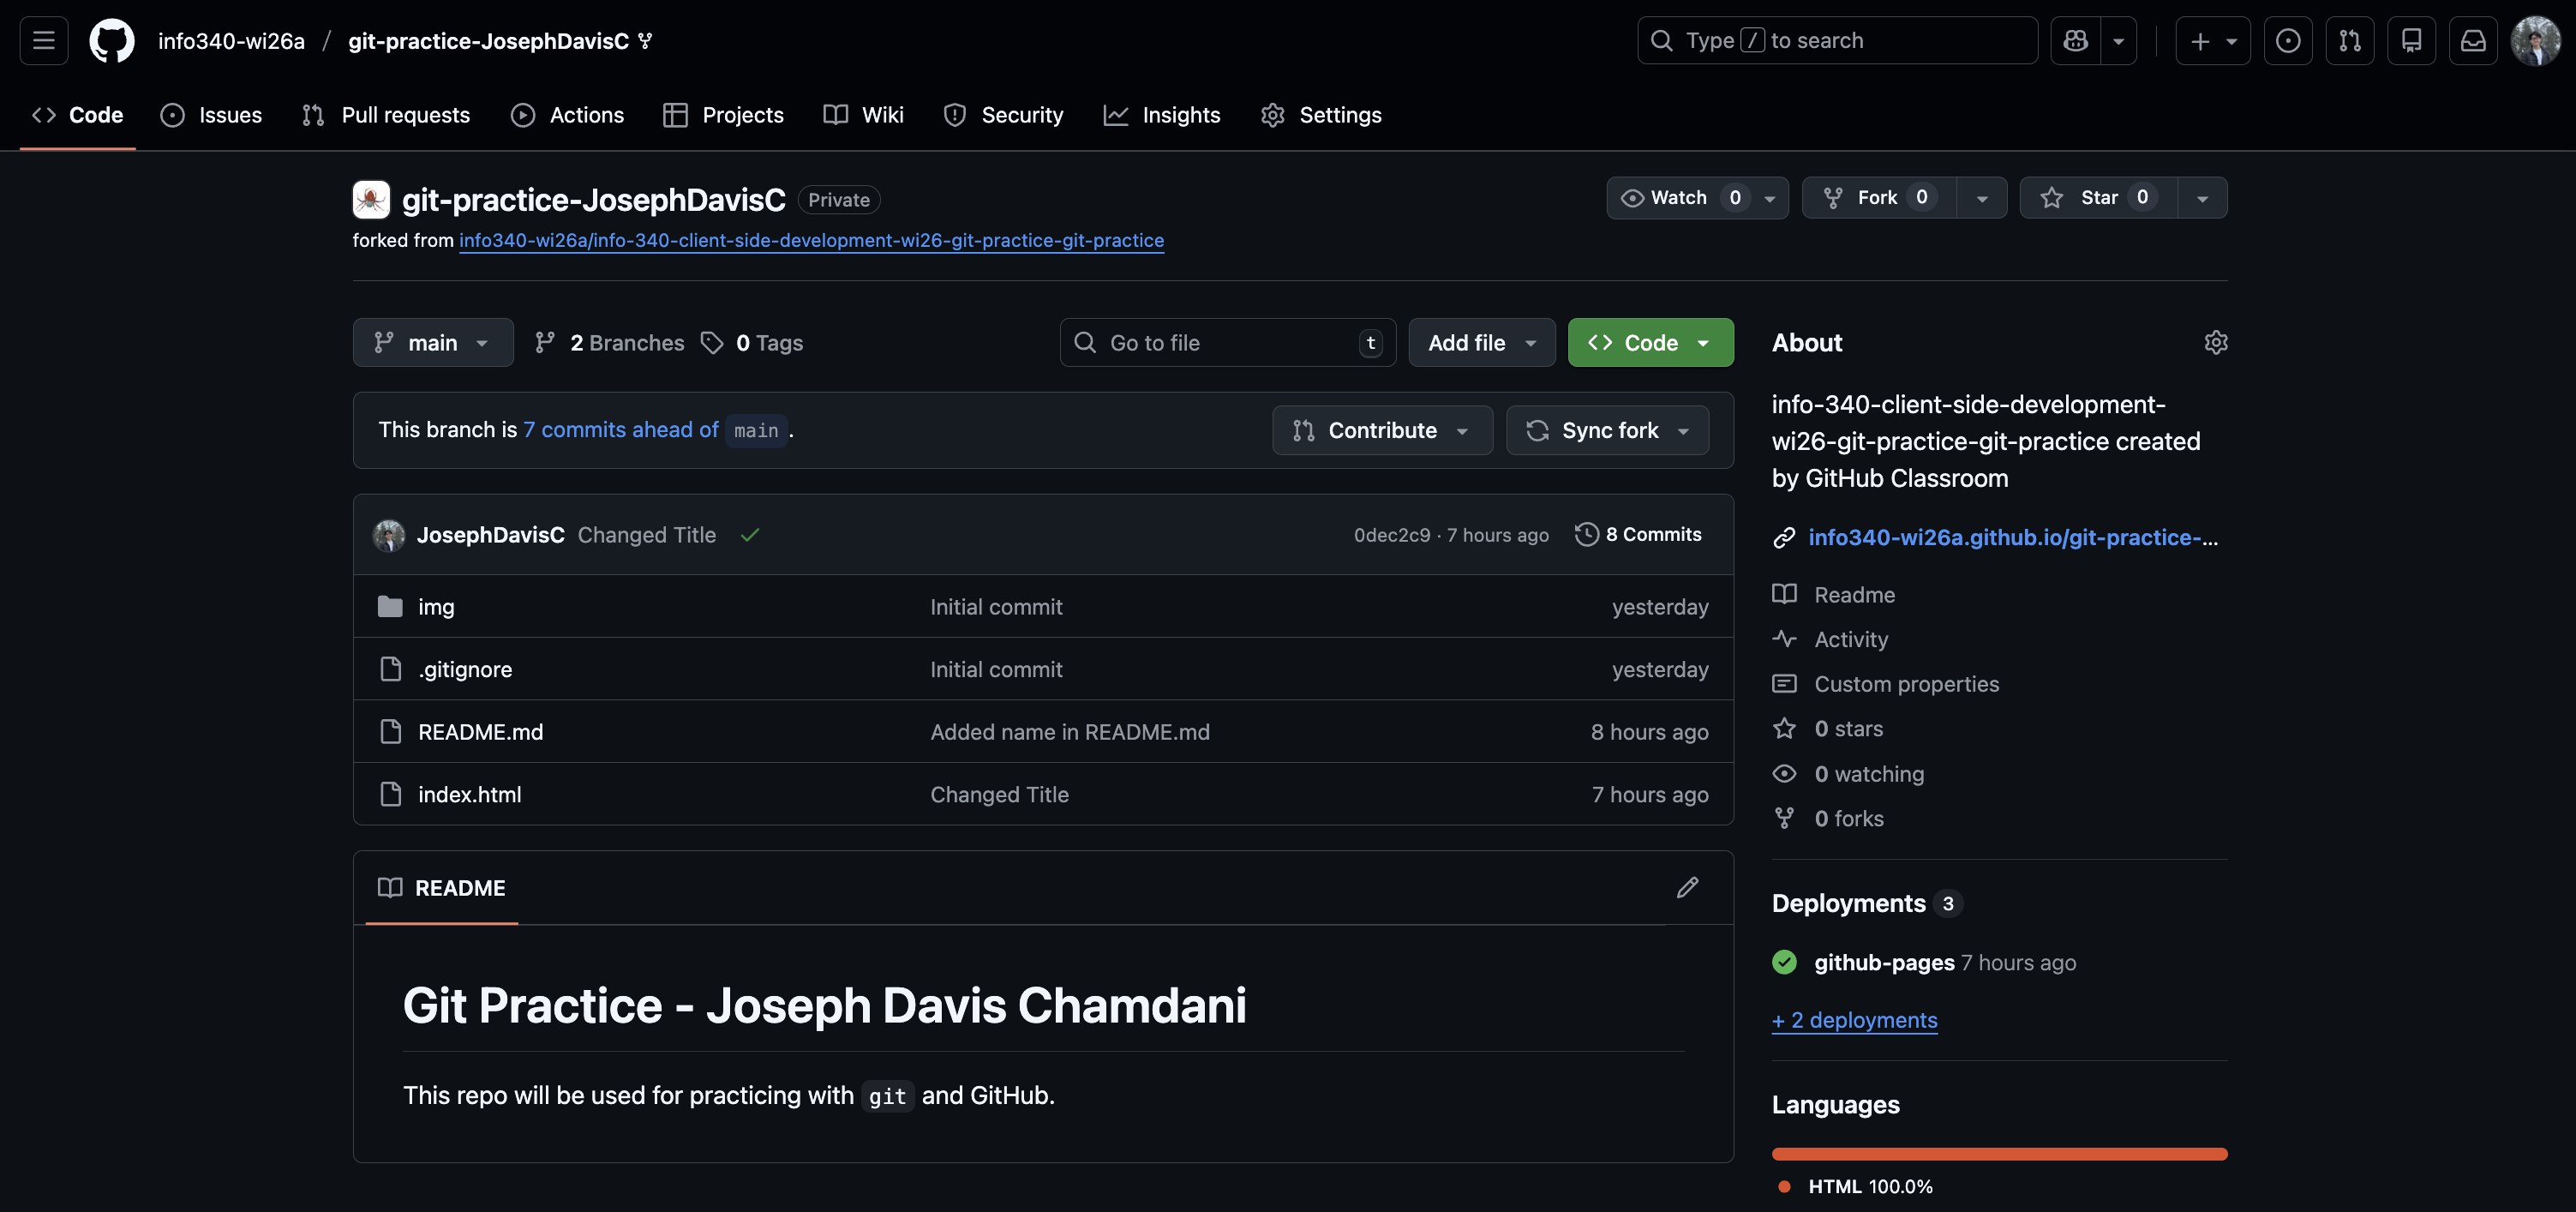Open the Insights tab
The height and width of the screenshot is (1212, 2576).
(1162, 114)
